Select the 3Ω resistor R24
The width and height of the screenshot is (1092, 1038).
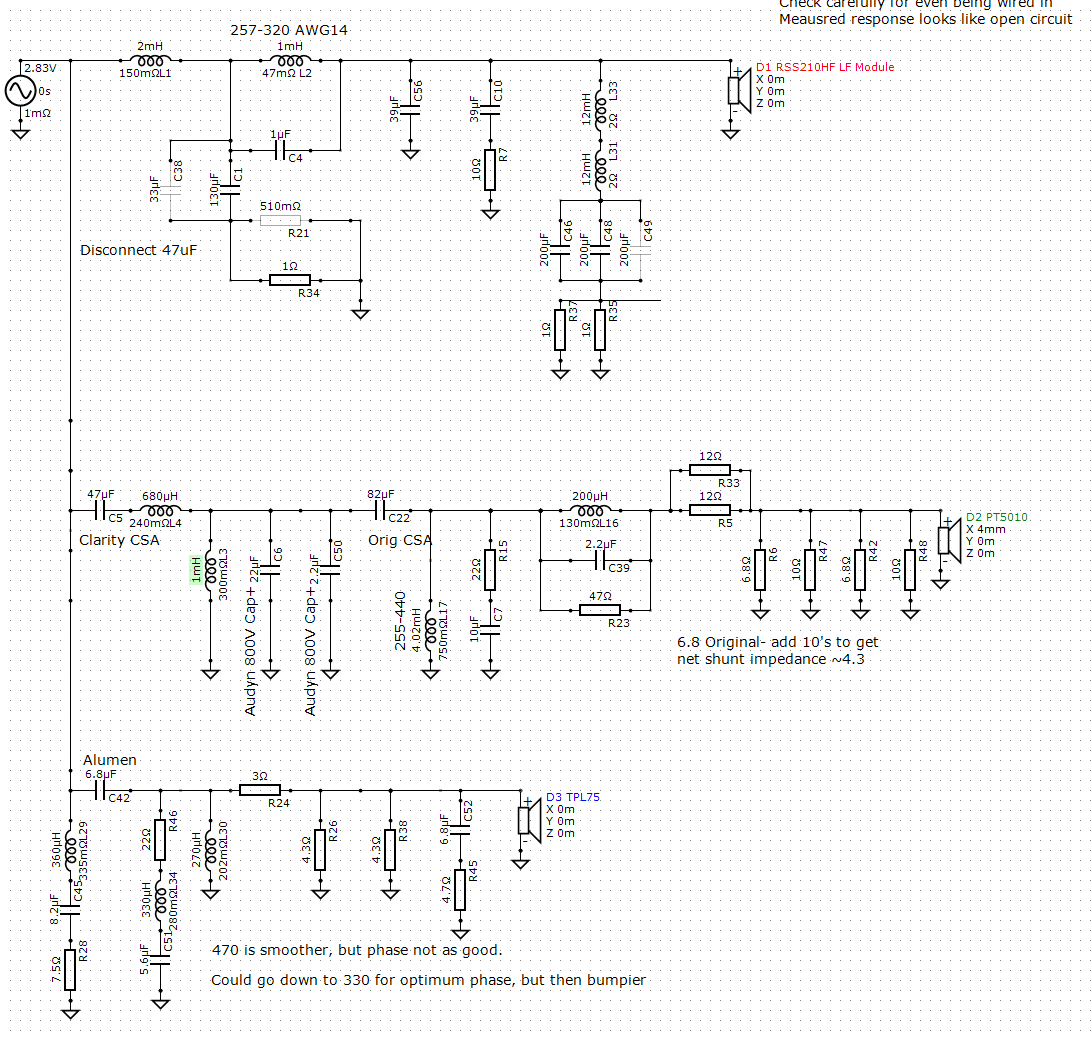coord(260,790)
